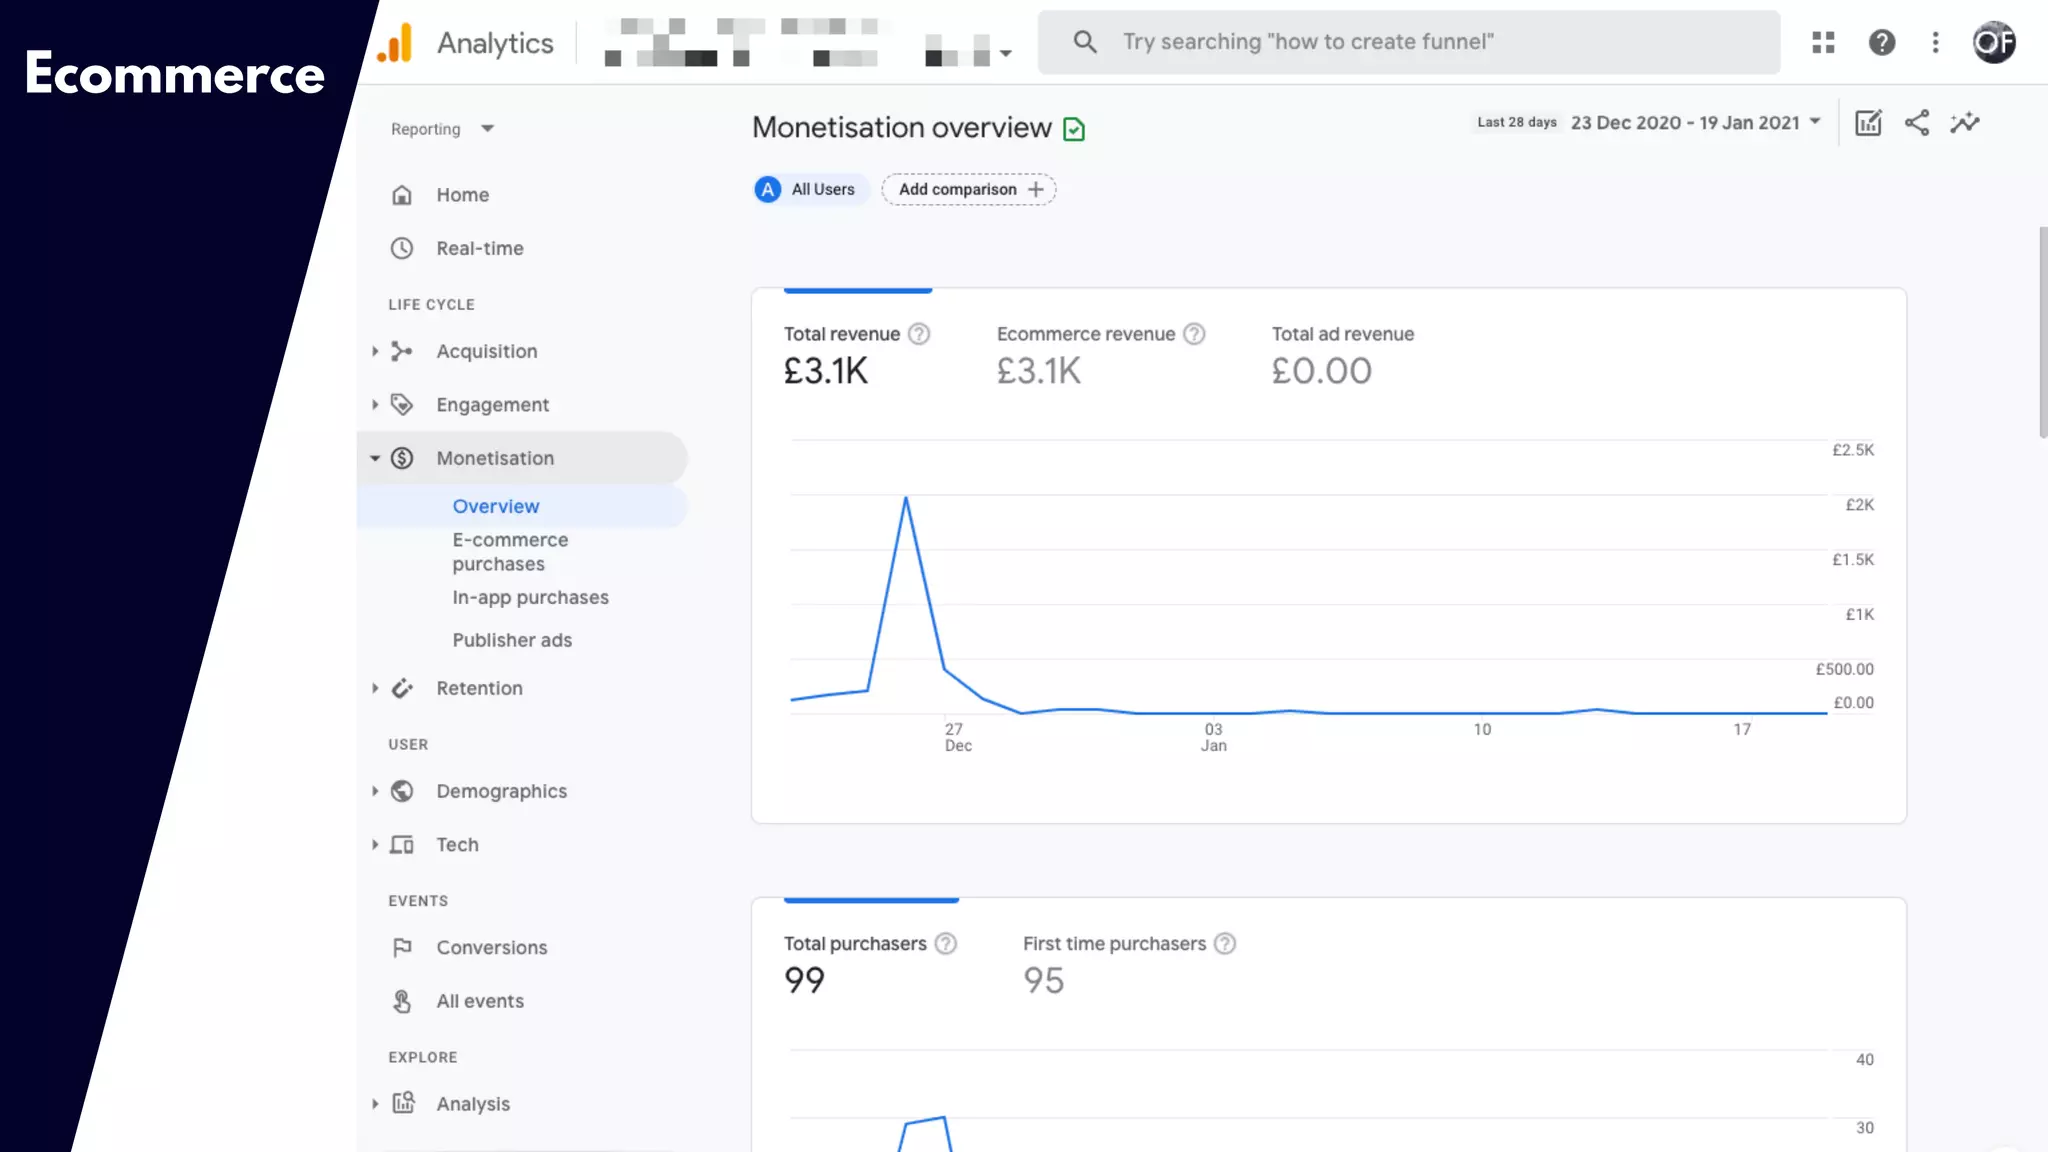Open the three-dot more options menu
Image resolution: width=2048 pixels, height=1152 pixels.
1935,42
